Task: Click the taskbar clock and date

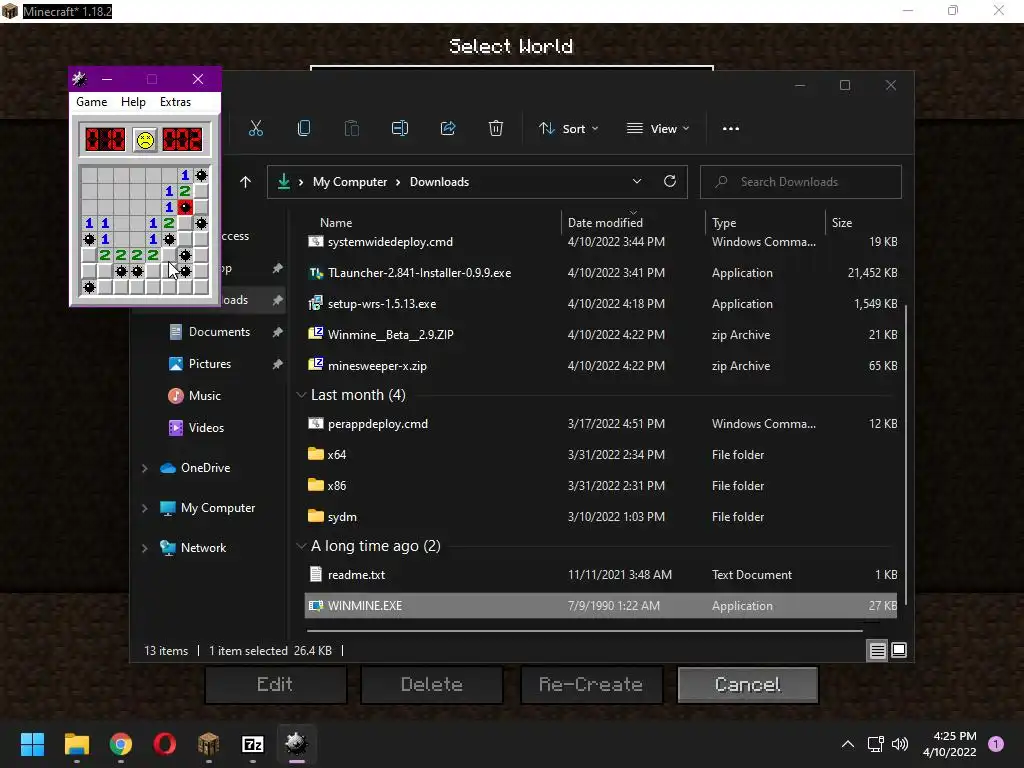Action: 950,744
